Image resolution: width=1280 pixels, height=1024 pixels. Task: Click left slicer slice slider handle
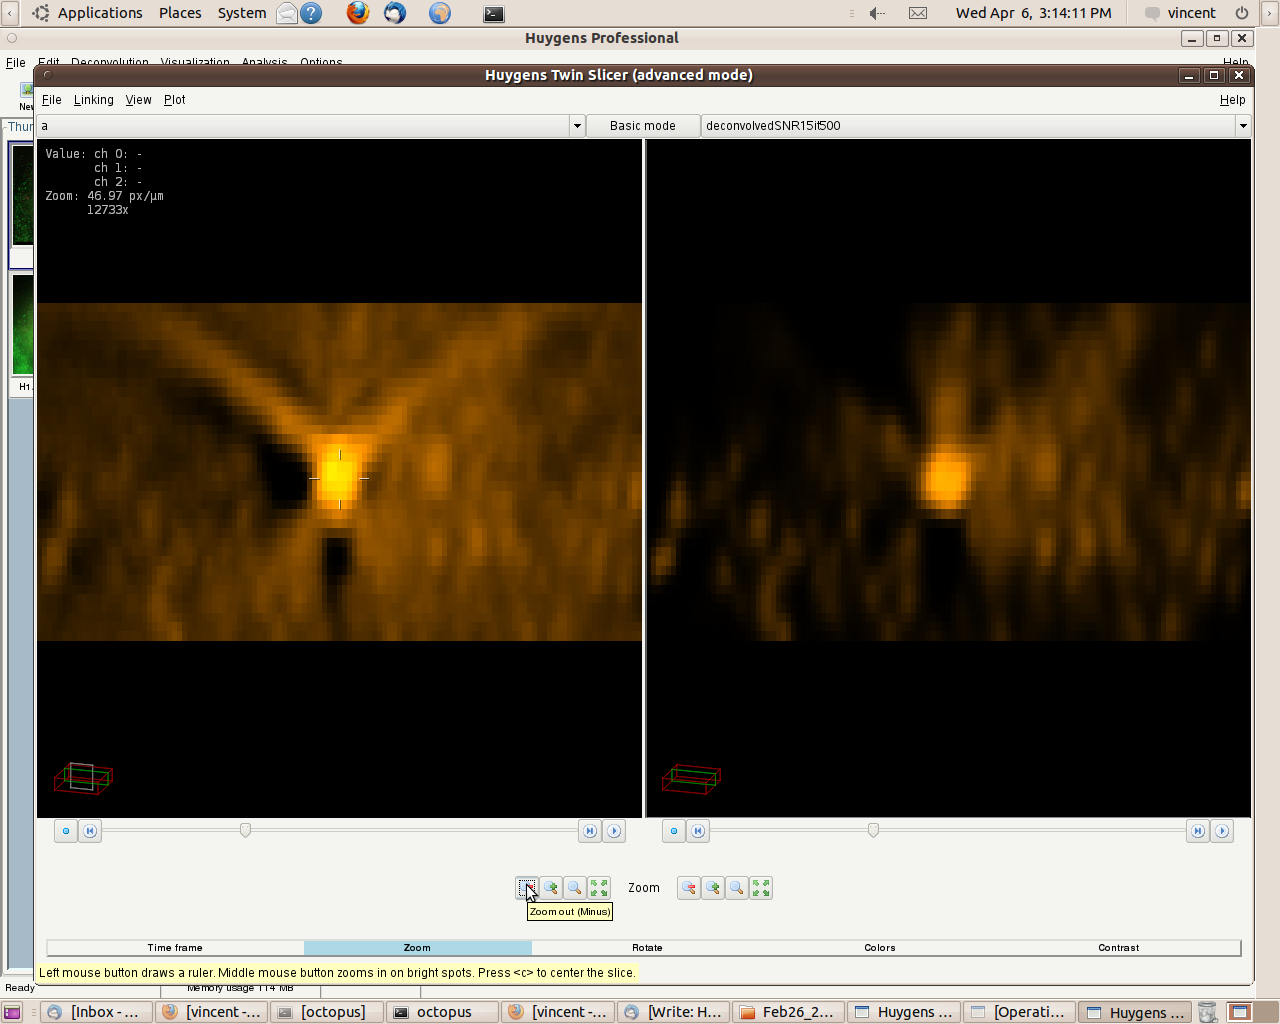(245, 830)
